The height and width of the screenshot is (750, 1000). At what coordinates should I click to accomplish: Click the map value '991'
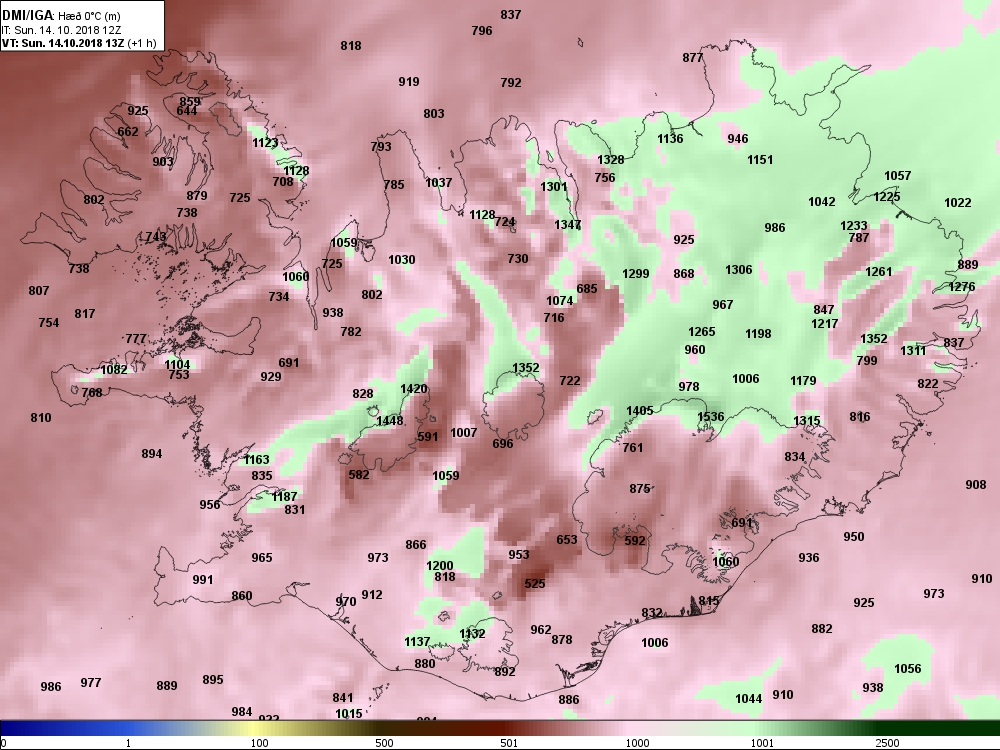pyautogui.click(x=203, y=580)
